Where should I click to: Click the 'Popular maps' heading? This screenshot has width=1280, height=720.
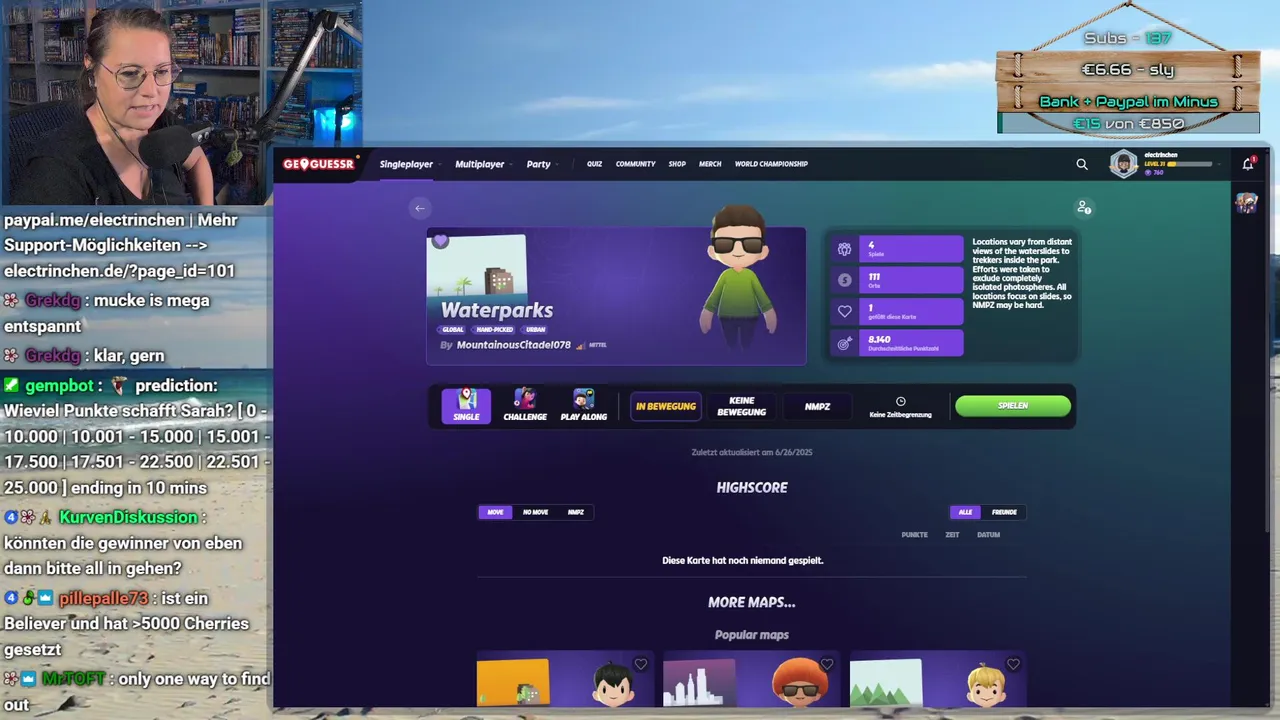click(752, 635)
